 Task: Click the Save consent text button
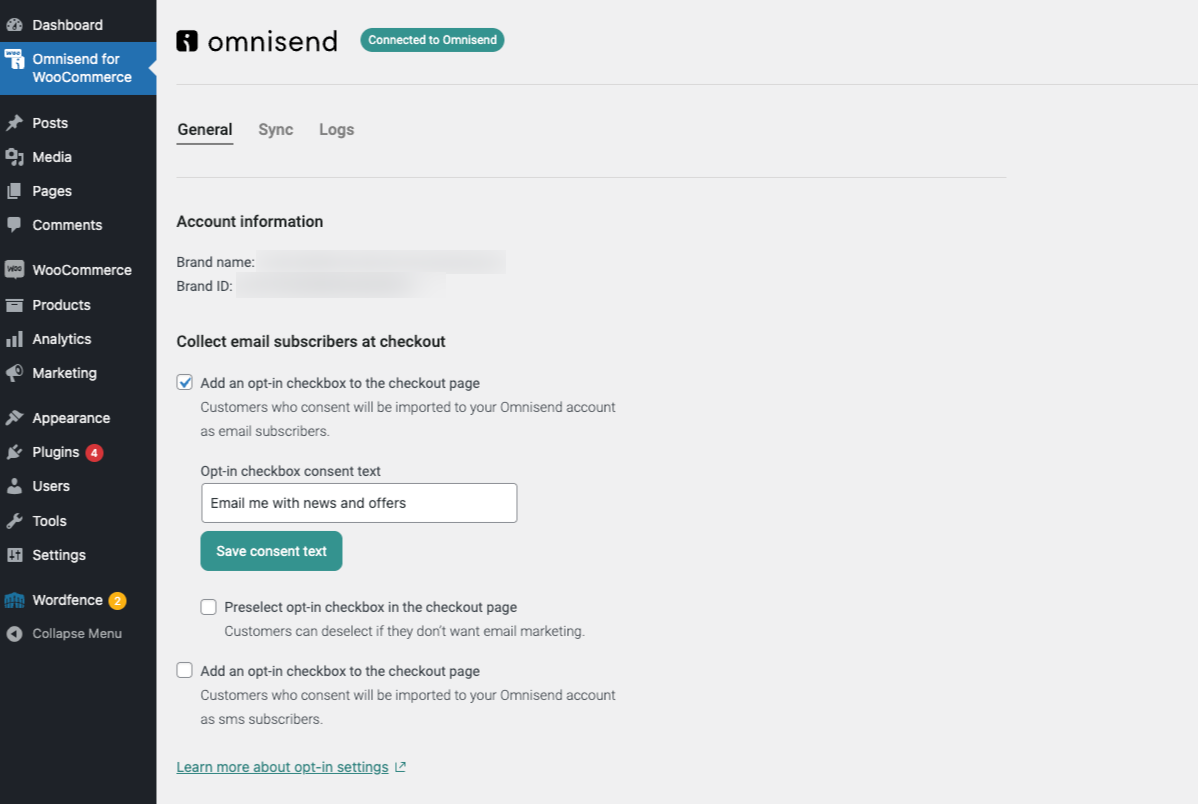tap(271, 551)
